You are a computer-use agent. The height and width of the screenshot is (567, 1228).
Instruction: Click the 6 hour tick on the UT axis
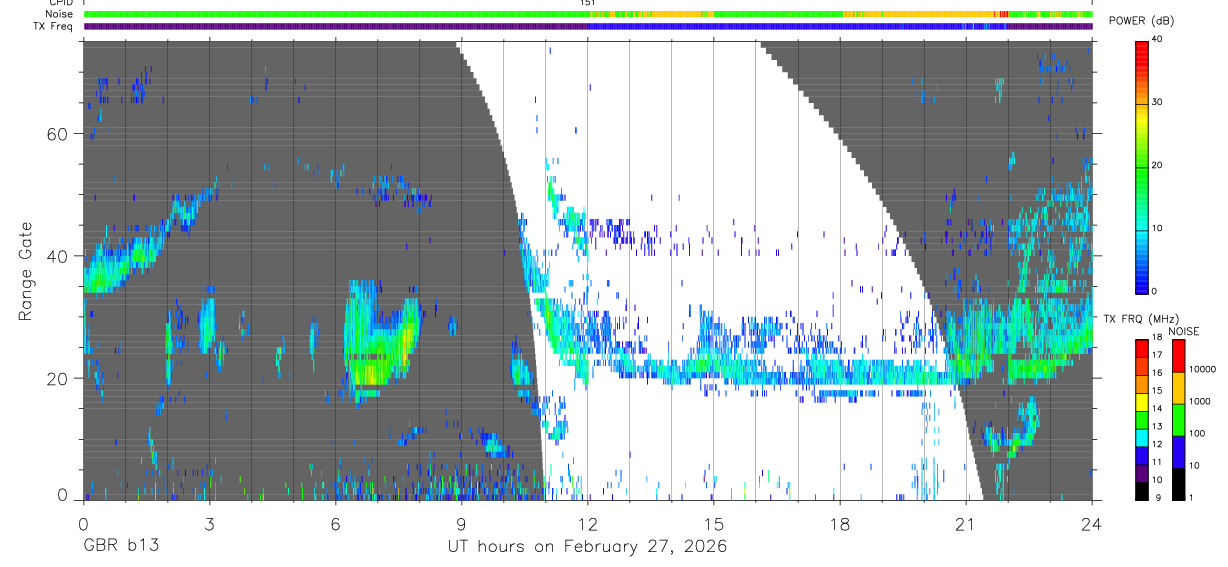[335, 523]
